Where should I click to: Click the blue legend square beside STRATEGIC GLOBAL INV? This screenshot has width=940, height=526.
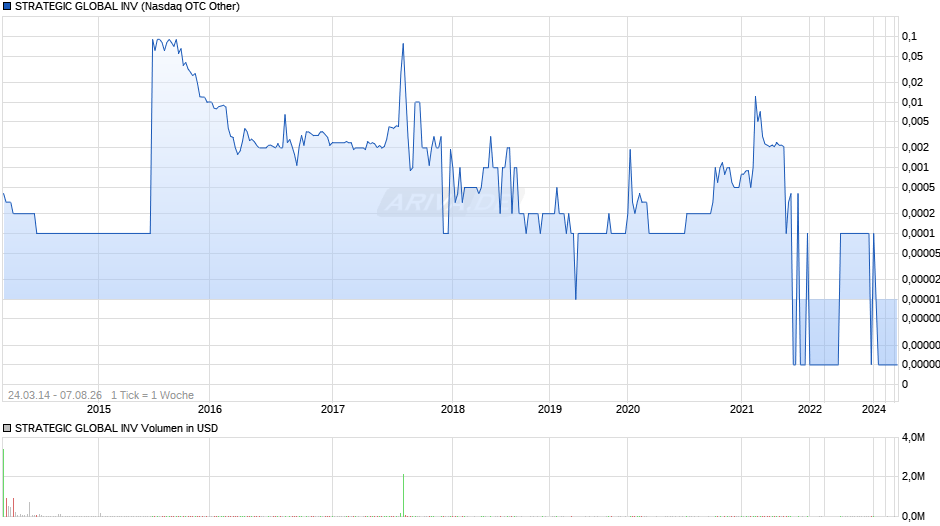click(x=7, y=7)
